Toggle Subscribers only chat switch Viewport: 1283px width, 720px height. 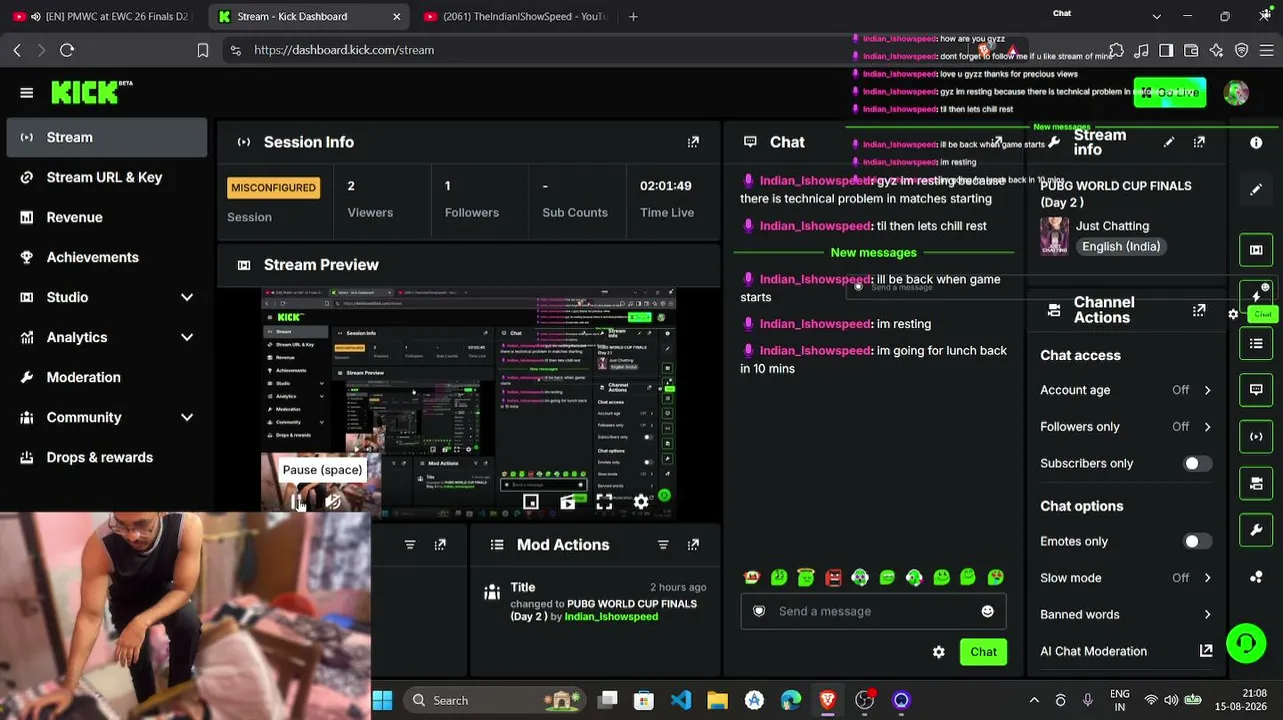click(x=1197, y=464)
